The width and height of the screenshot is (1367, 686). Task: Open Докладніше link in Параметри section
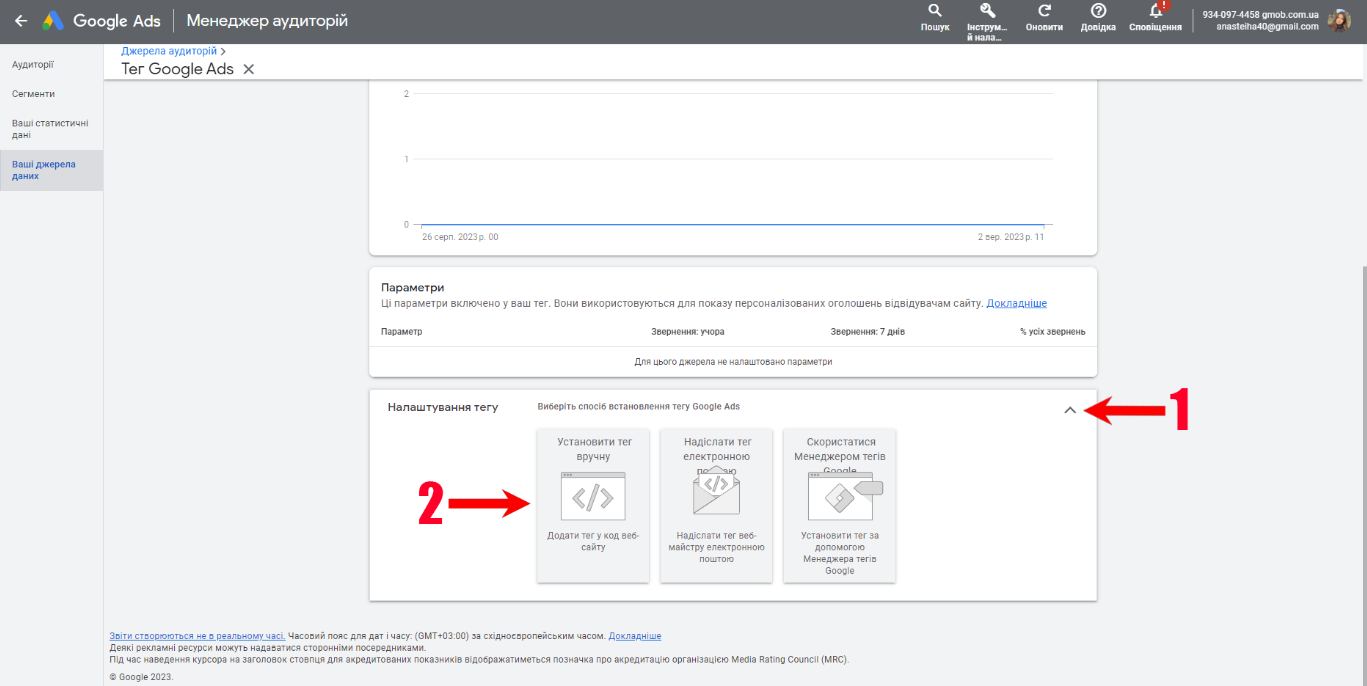[1017, 303]
